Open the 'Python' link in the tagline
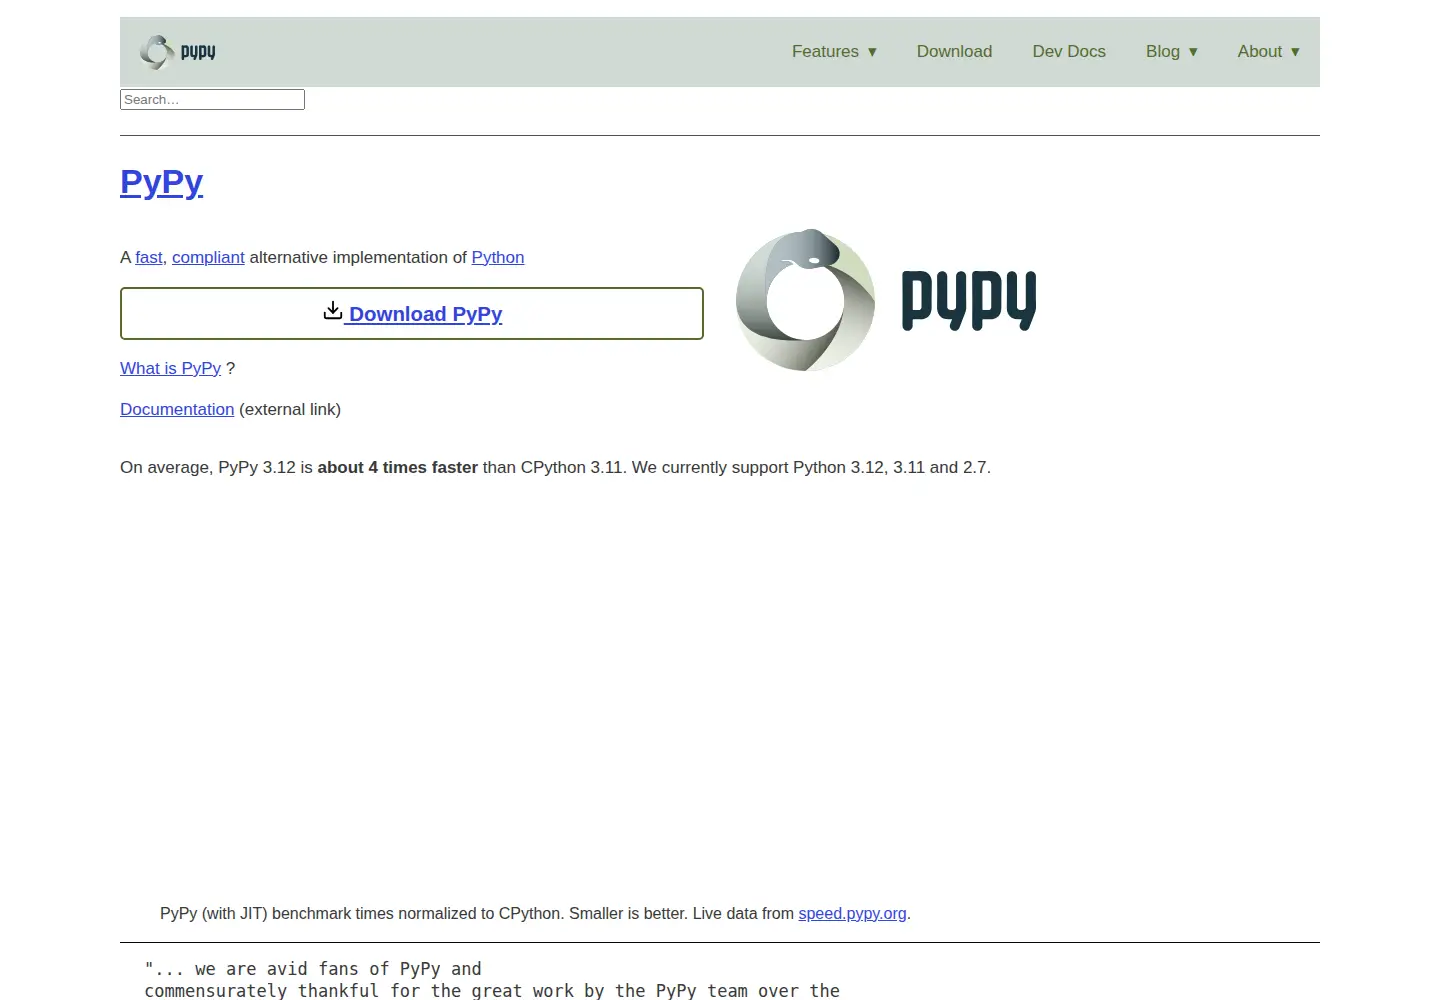The height and width of the screenshot is (1000, 1440). click(498, 258)
